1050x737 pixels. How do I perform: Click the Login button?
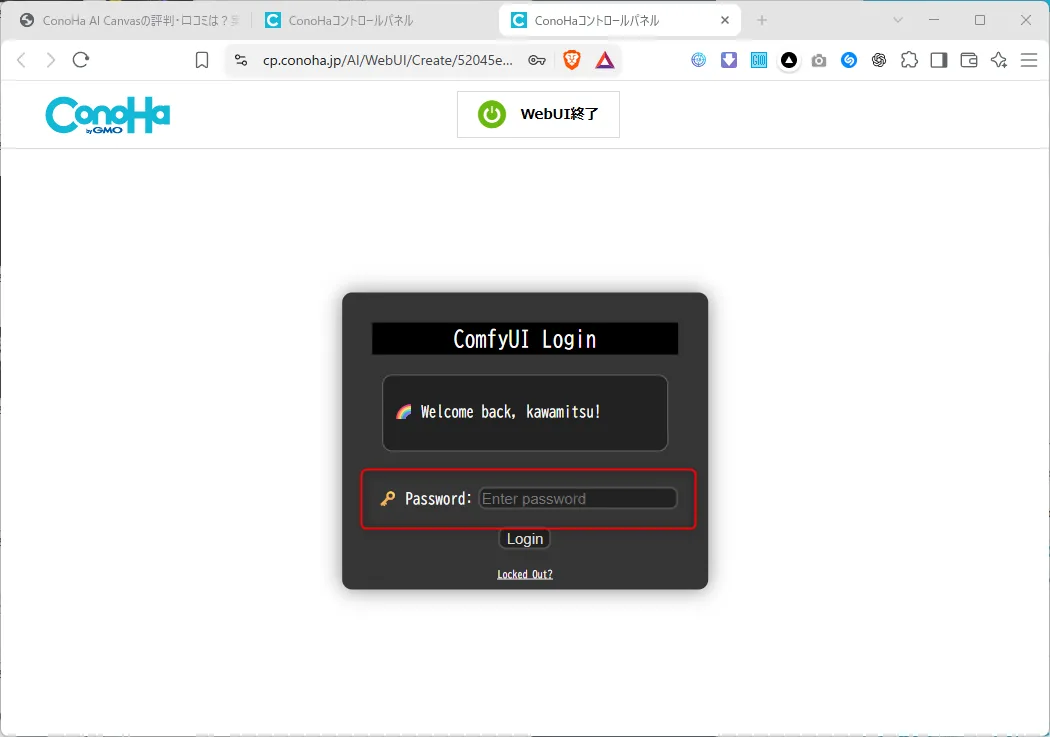(525, 539)
